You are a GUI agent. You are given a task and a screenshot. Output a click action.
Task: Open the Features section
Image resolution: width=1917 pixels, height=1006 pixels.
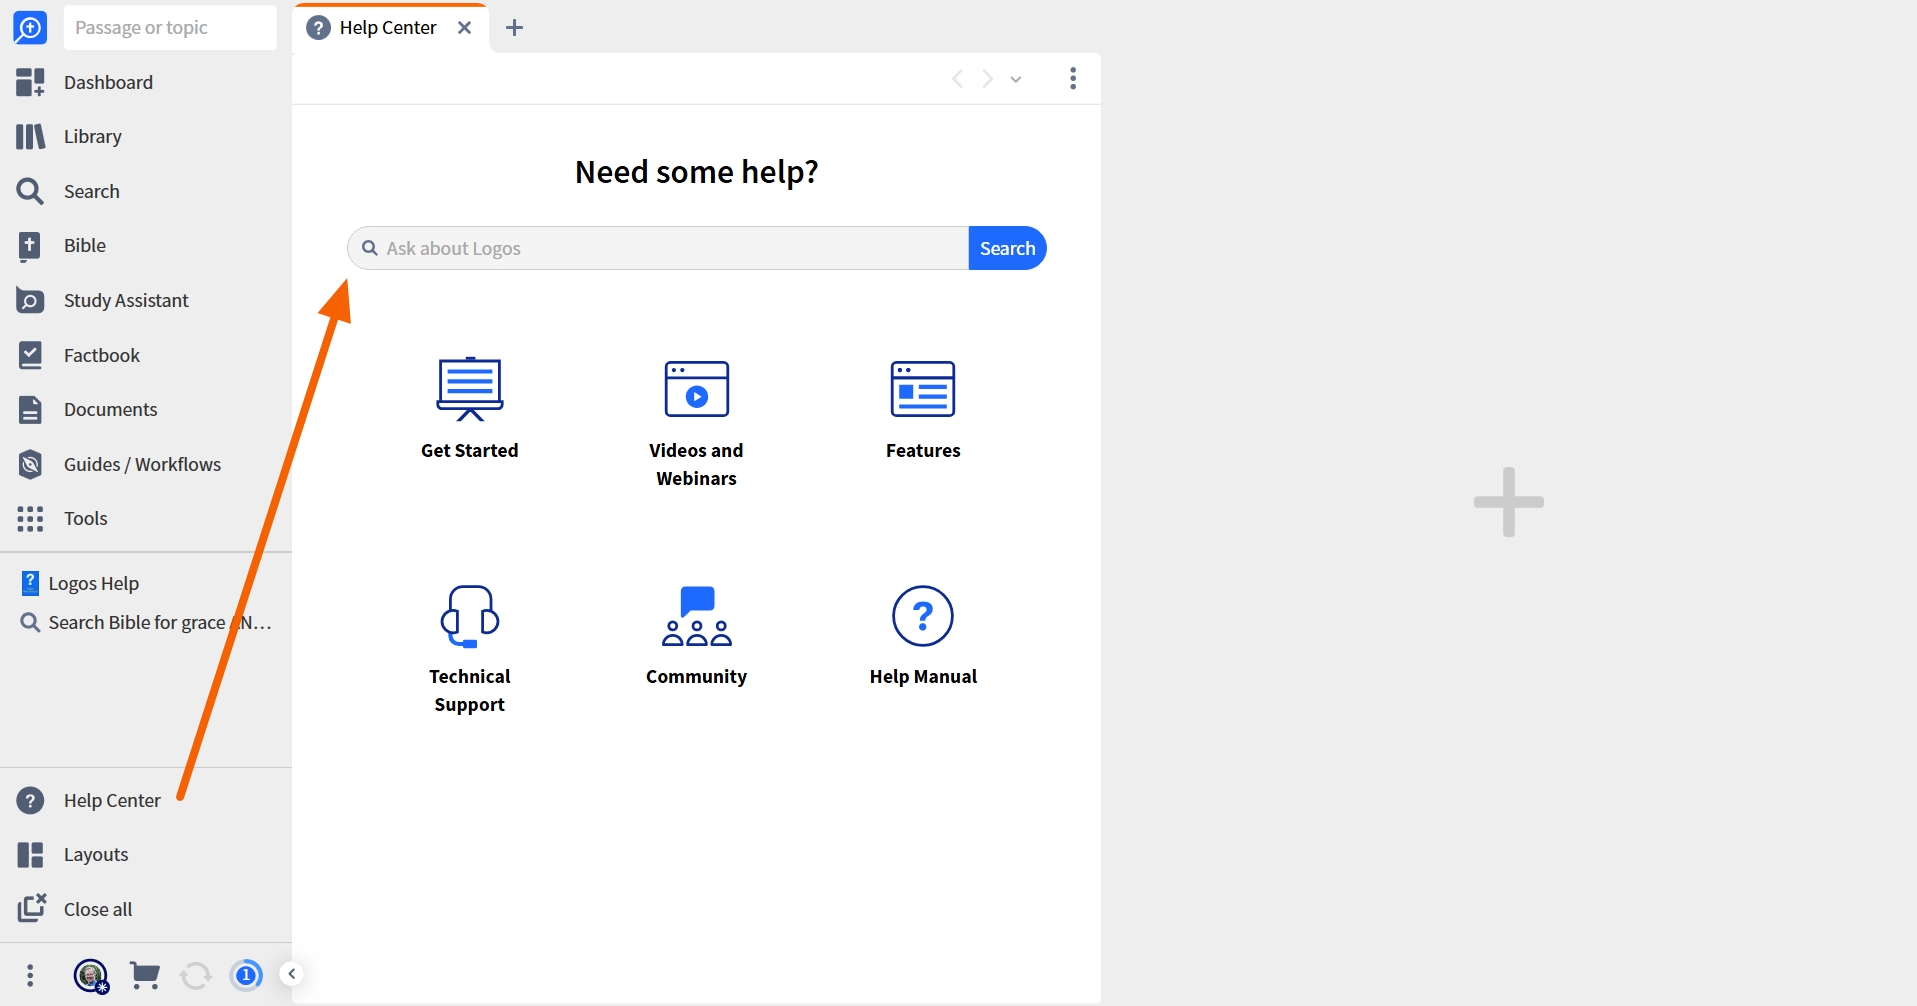pos(923,408)
